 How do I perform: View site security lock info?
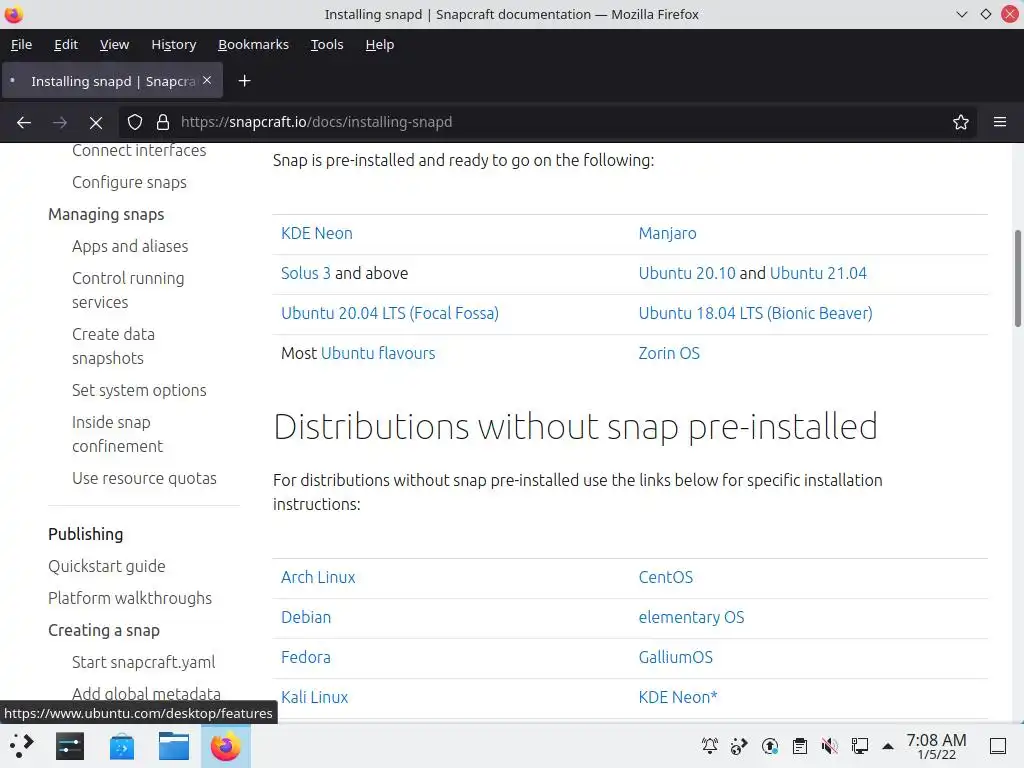163,122
